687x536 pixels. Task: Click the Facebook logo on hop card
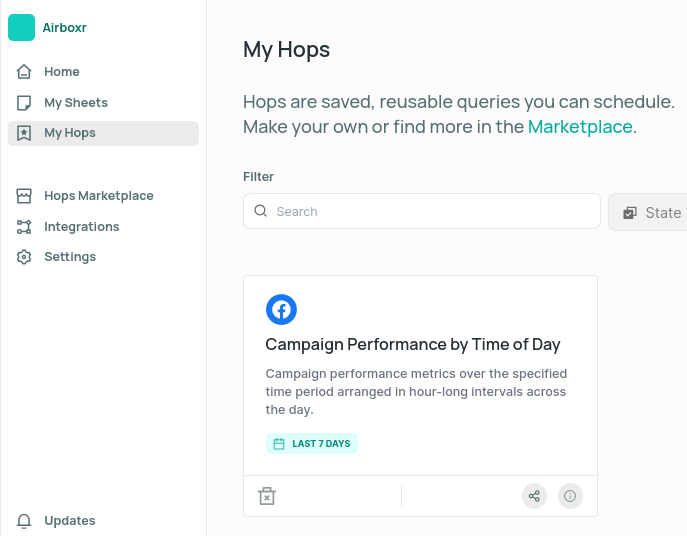[281, 309]
